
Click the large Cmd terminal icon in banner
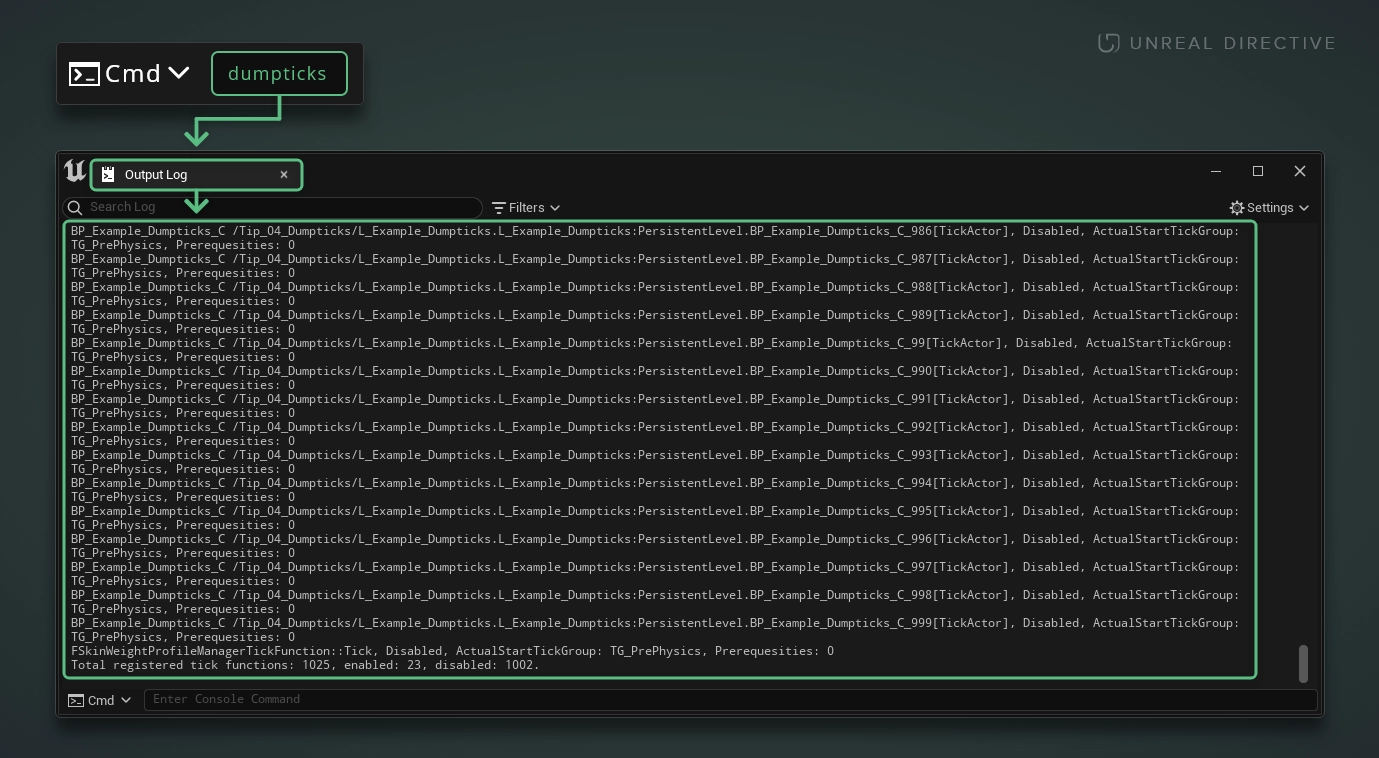tap(84, 74)
